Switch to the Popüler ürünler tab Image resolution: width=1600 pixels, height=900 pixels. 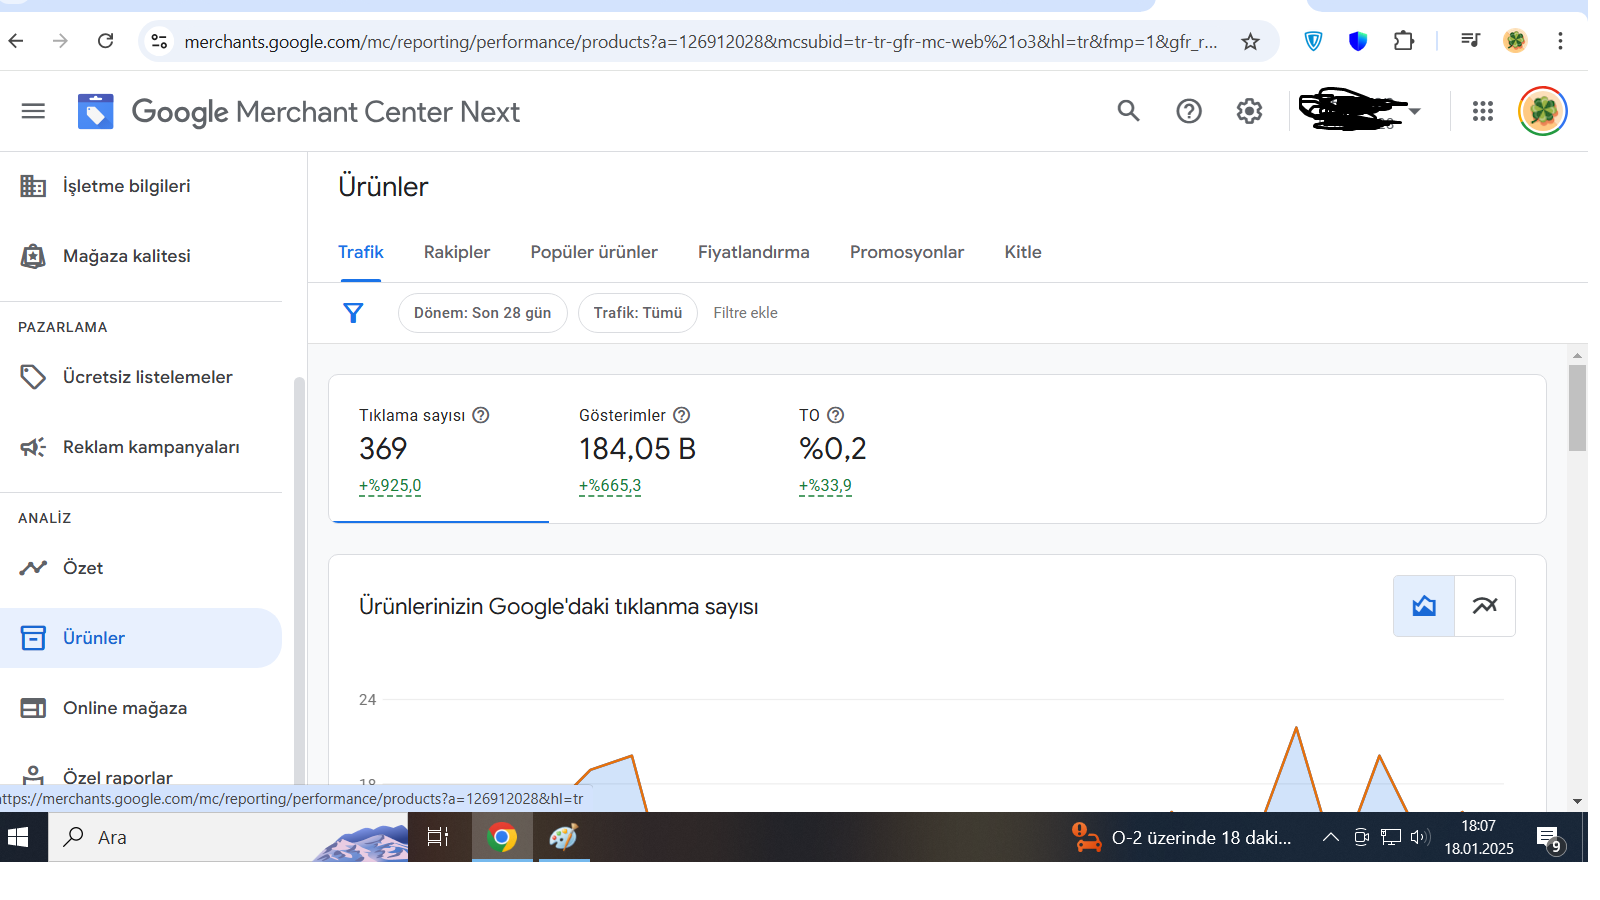click(x=594, y=252)
